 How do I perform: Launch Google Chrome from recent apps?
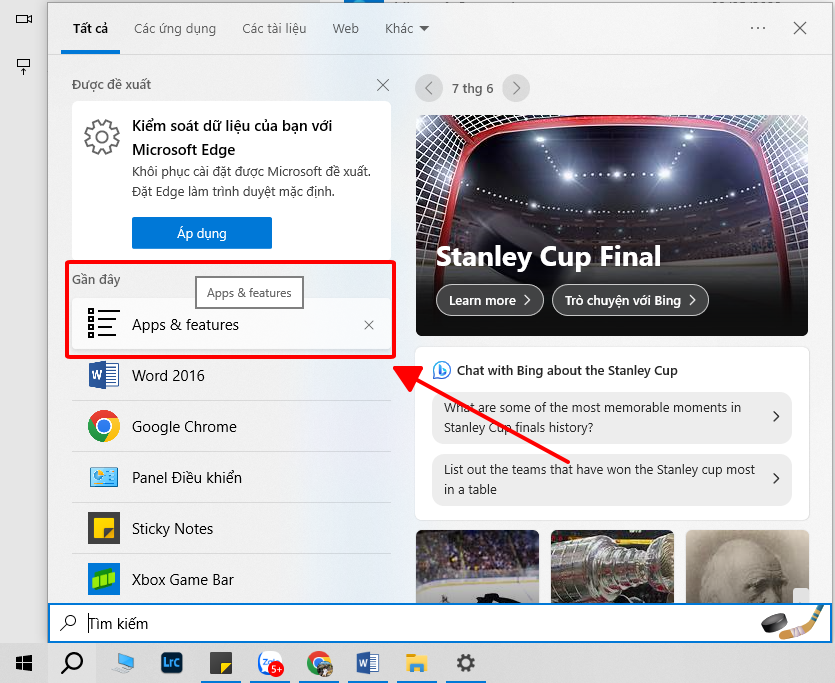(x=231, y=426)
